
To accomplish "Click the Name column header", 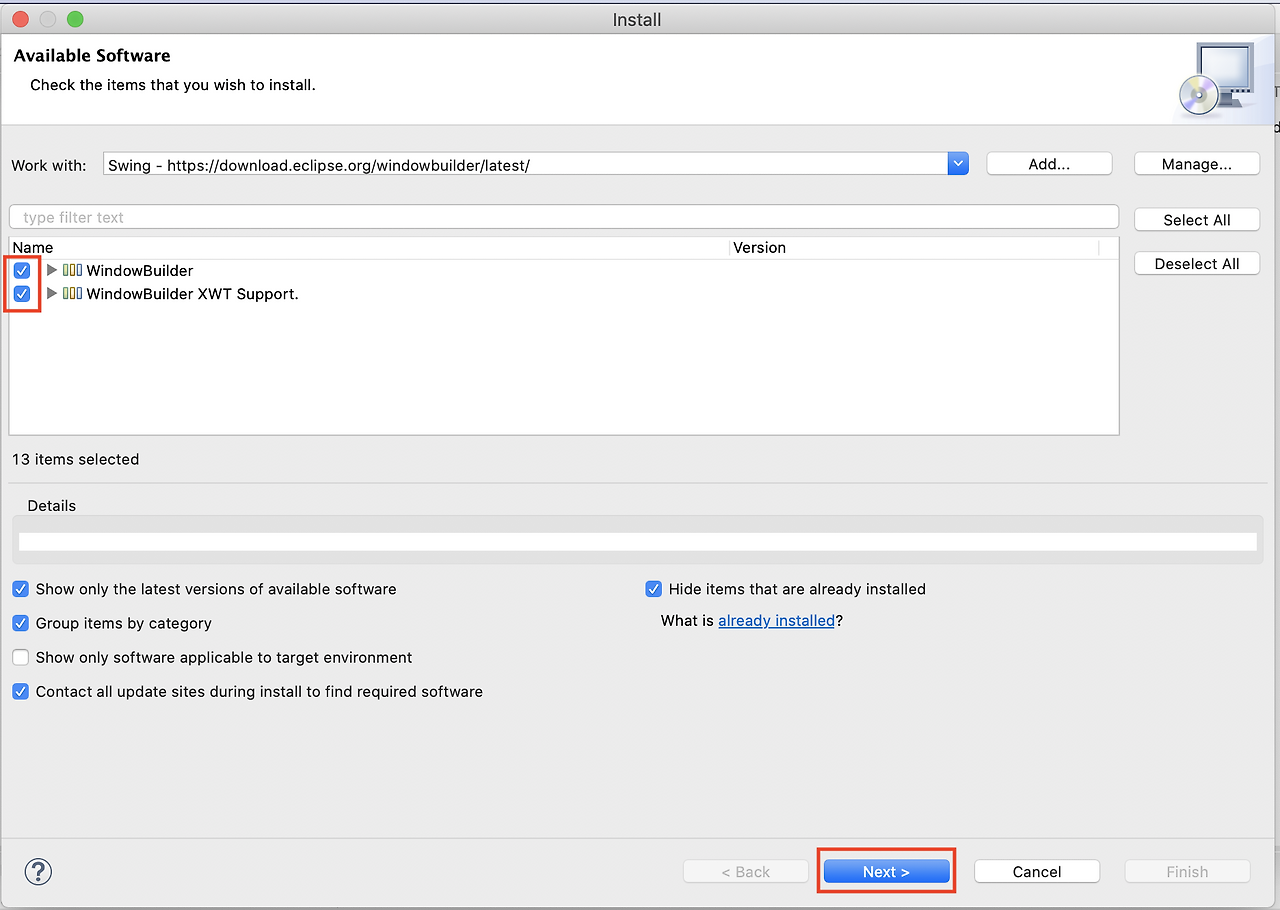I will 369,247.
